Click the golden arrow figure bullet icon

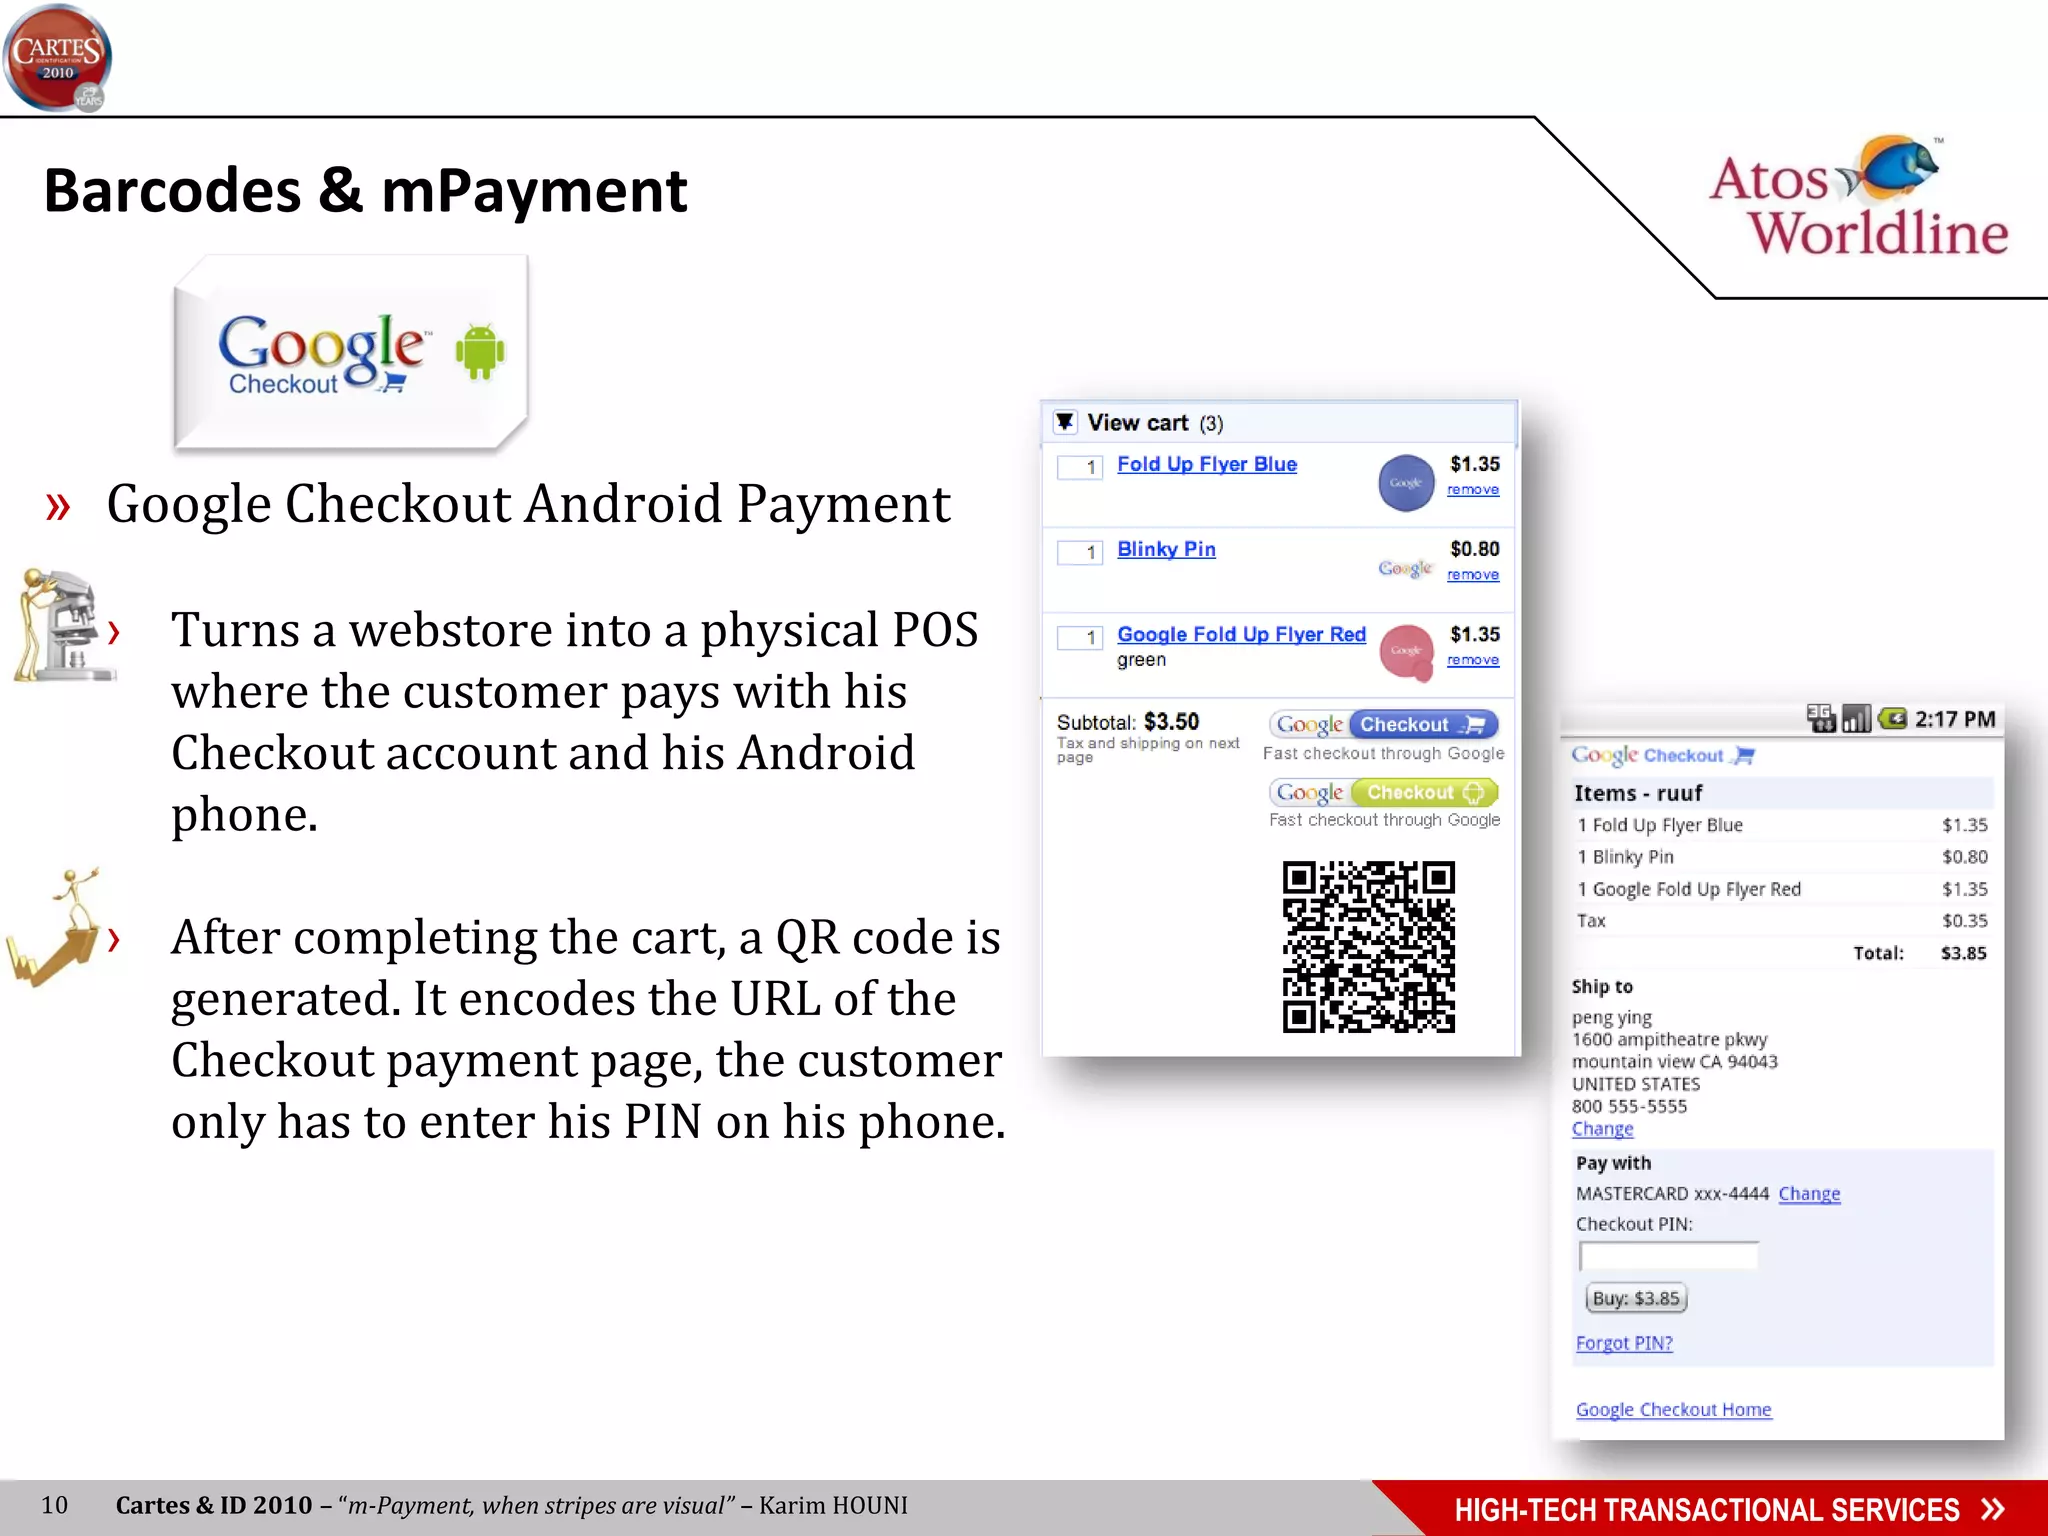click(55, 927)
